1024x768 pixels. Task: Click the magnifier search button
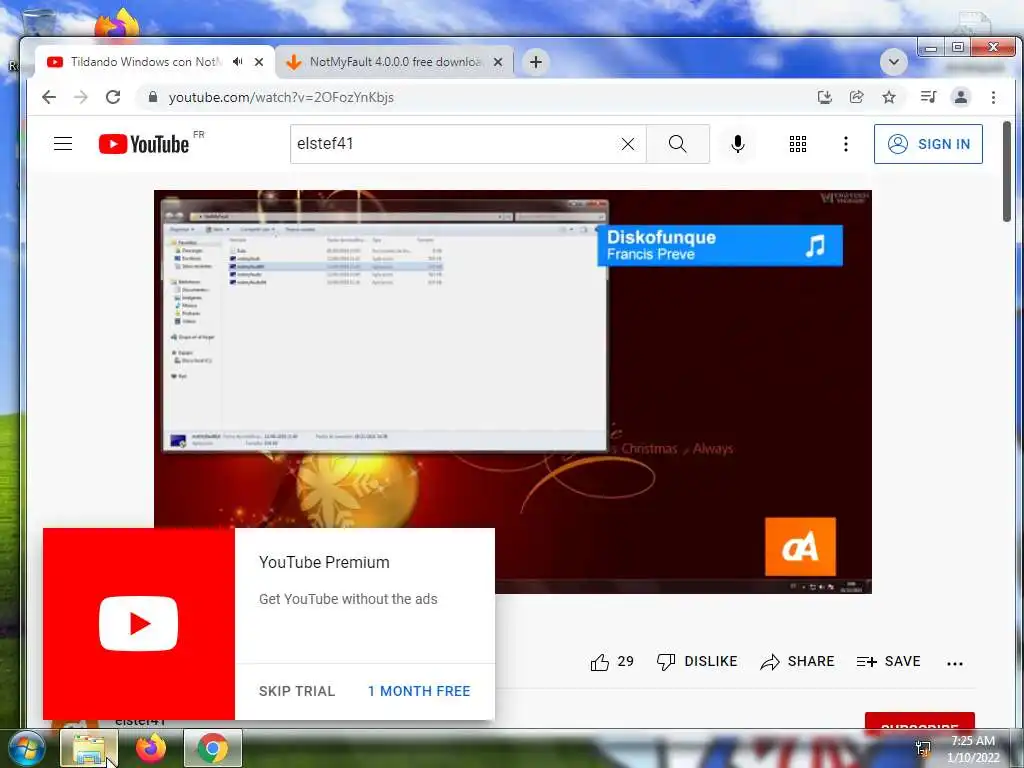(x=678, y=144)
